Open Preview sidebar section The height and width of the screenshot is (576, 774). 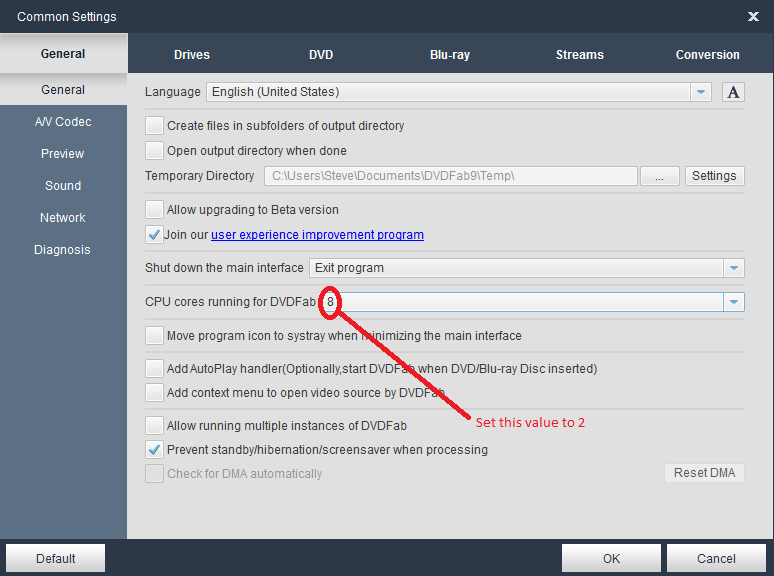(x=63, y=154)
